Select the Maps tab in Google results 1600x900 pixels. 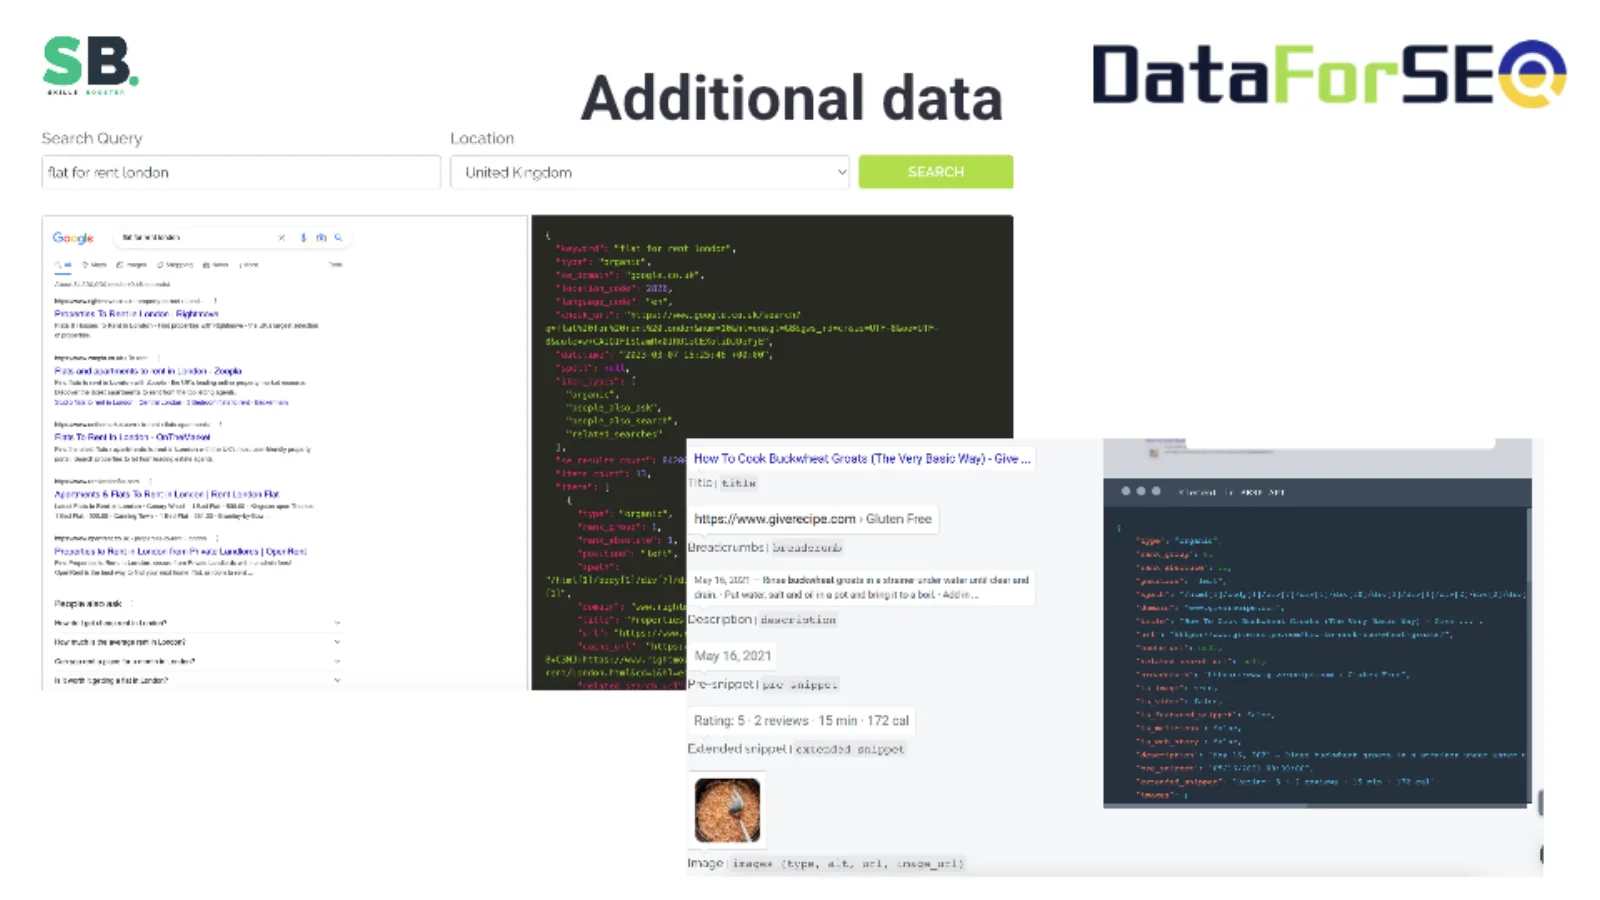(x=95, y=265)
